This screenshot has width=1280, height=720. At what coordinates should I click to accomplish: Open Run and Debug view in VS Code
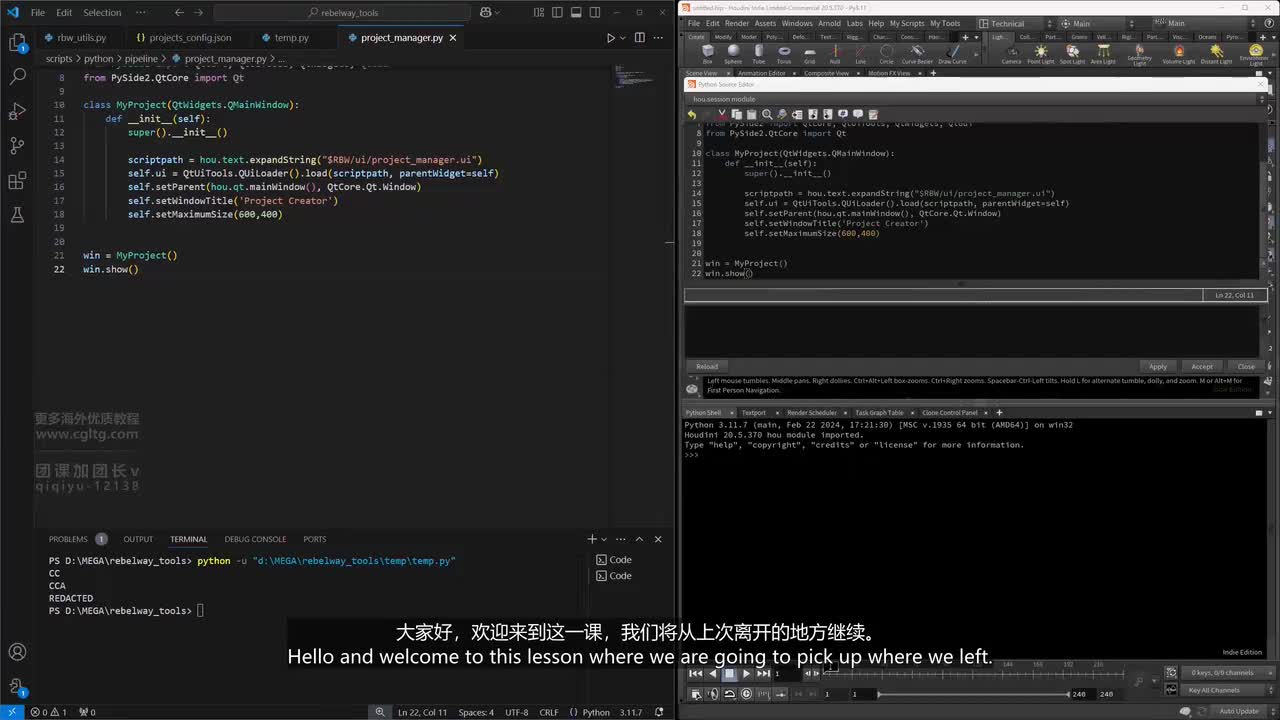pos(17,111)
